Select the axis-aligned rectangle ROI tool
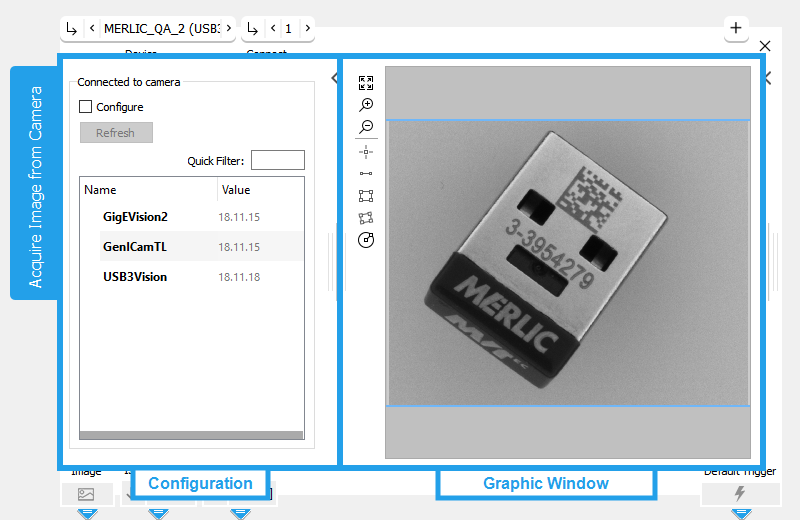The height and width of the screenshot is (520, 800). (x=366, y=195)
